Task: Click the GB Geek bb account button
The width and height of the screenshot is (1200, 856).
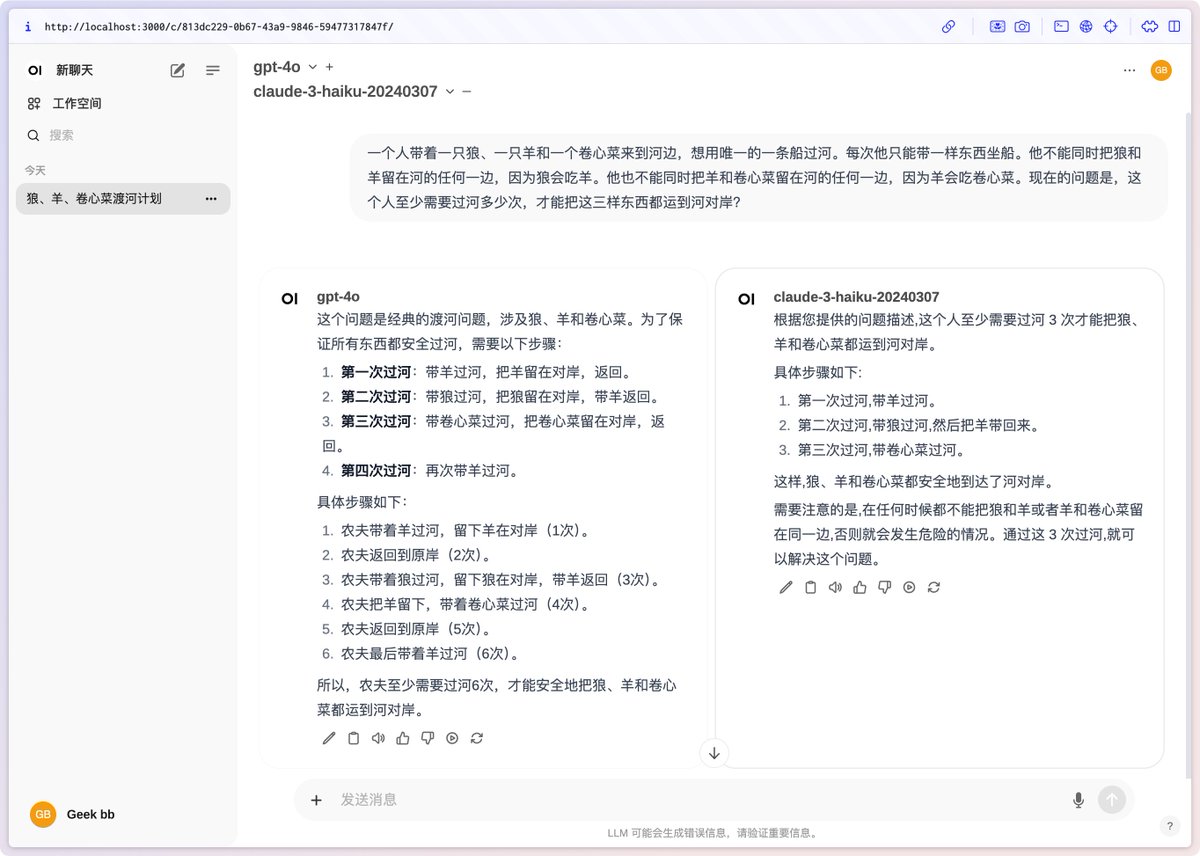Action: point(70,814)
